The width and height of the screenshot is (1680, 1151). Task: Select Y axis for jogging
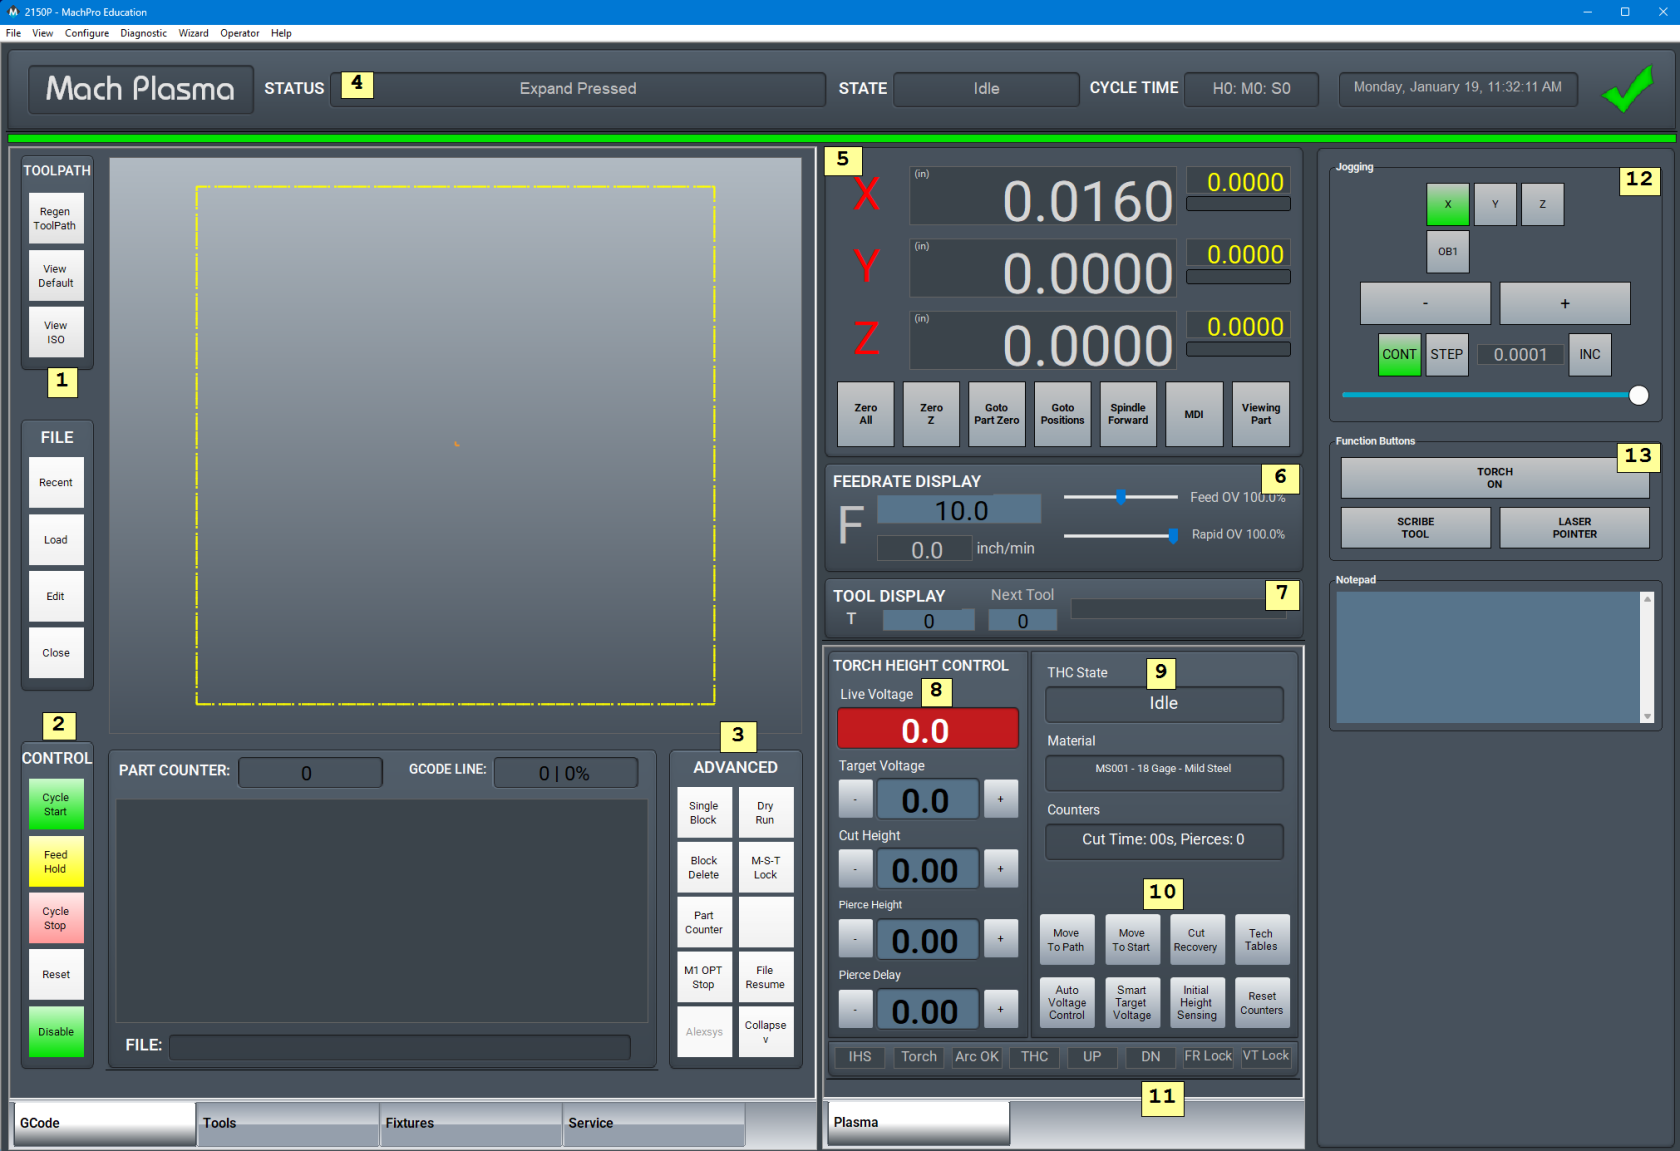point(1495,204)
